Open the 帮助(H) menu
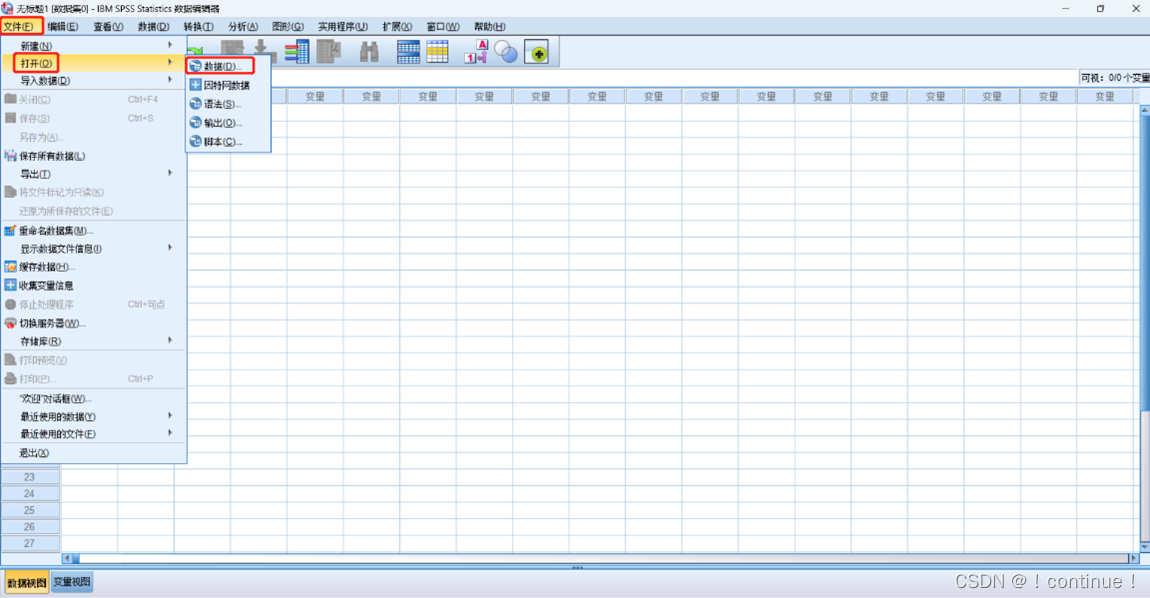 pos(489,26)
